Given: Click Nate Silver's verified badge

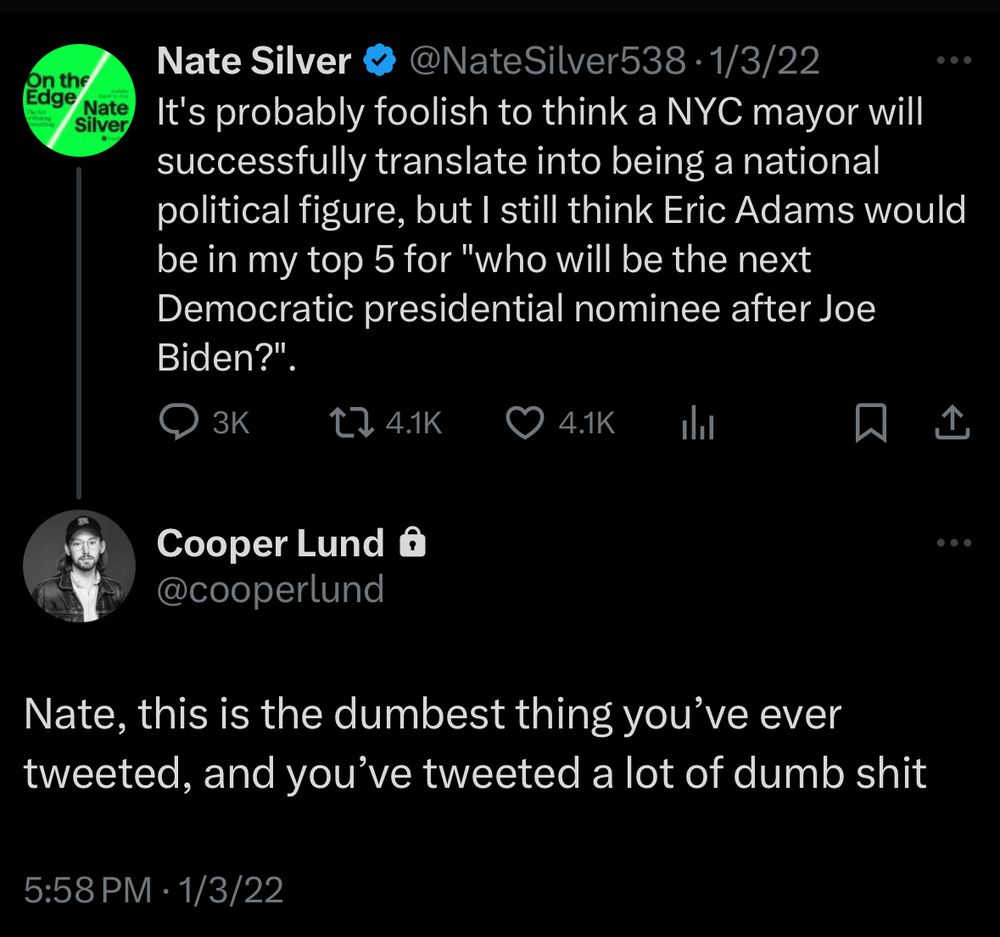Looking at the screenshot, I should (x=376, y=62).
